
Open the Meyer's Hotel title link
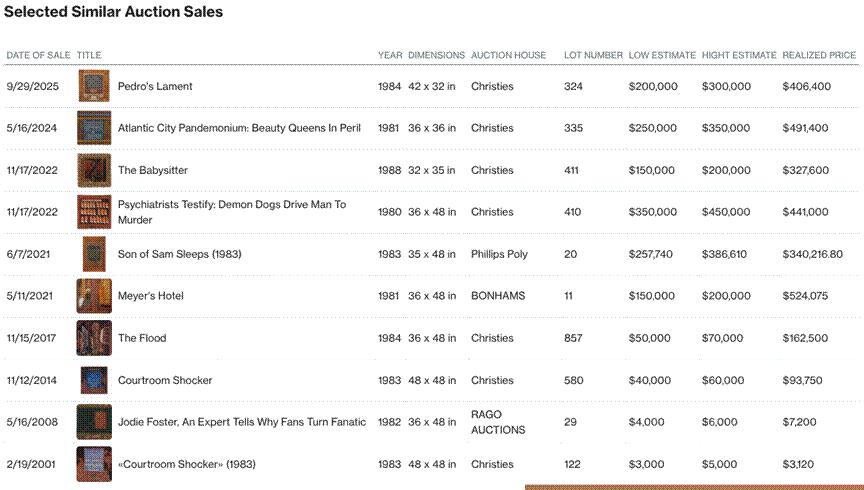tap(150, 296)
